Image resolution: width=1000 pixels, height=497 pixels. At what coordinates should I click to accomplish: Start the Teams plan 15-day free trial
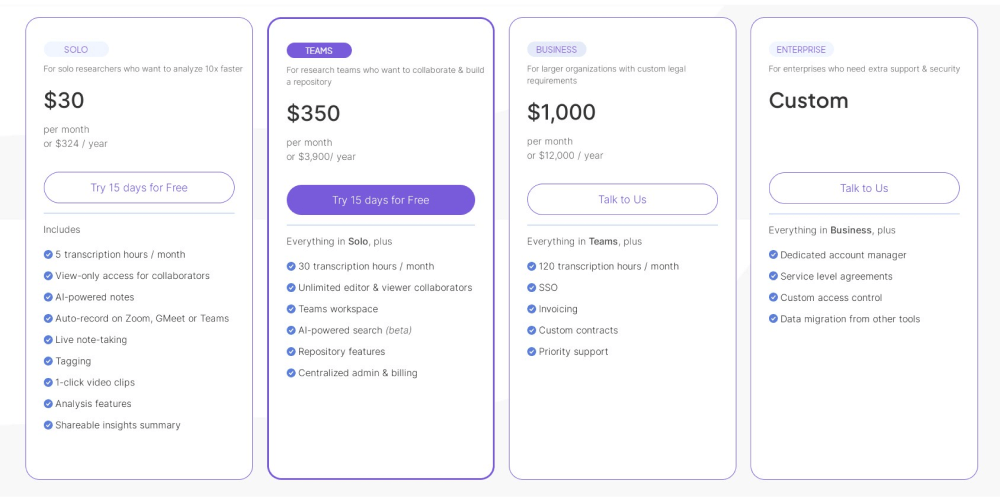tap(380, 200)
